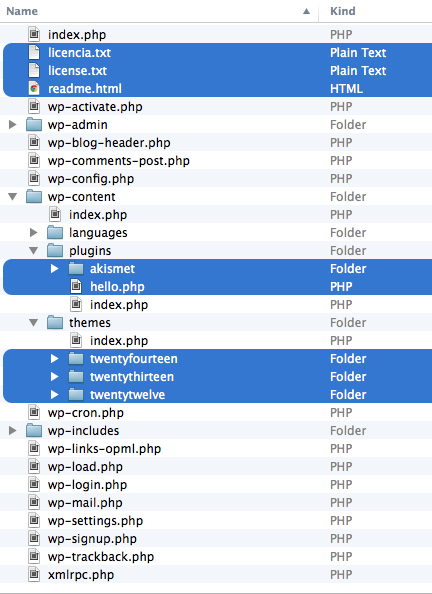Click the wp-includes folder icon
Screen dimensions: 432x594
[x=34, y=431]
